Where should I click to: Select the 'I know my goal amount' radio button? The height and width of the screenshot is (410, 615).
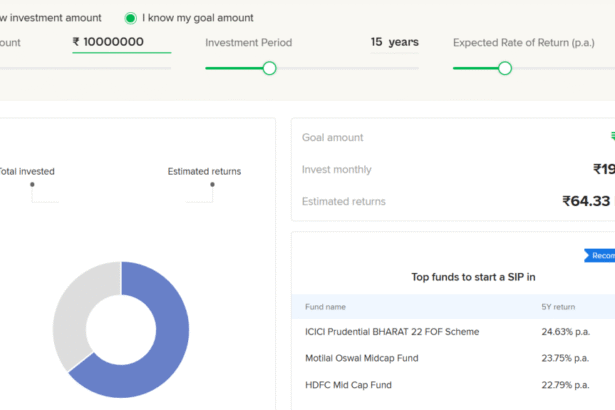tap(130, 18)
